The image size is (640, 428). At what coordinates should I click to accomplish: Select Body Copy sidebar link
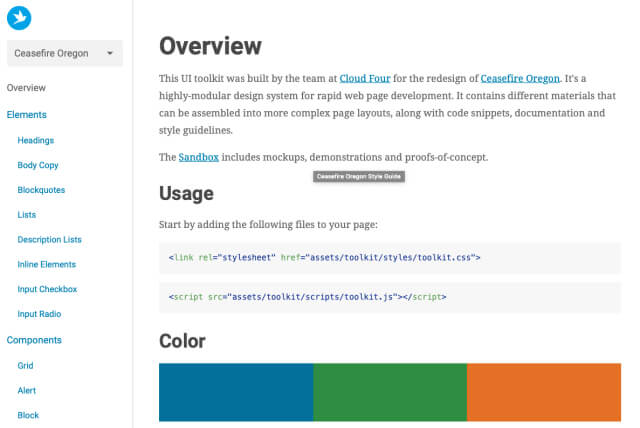(x=38, y=165)
